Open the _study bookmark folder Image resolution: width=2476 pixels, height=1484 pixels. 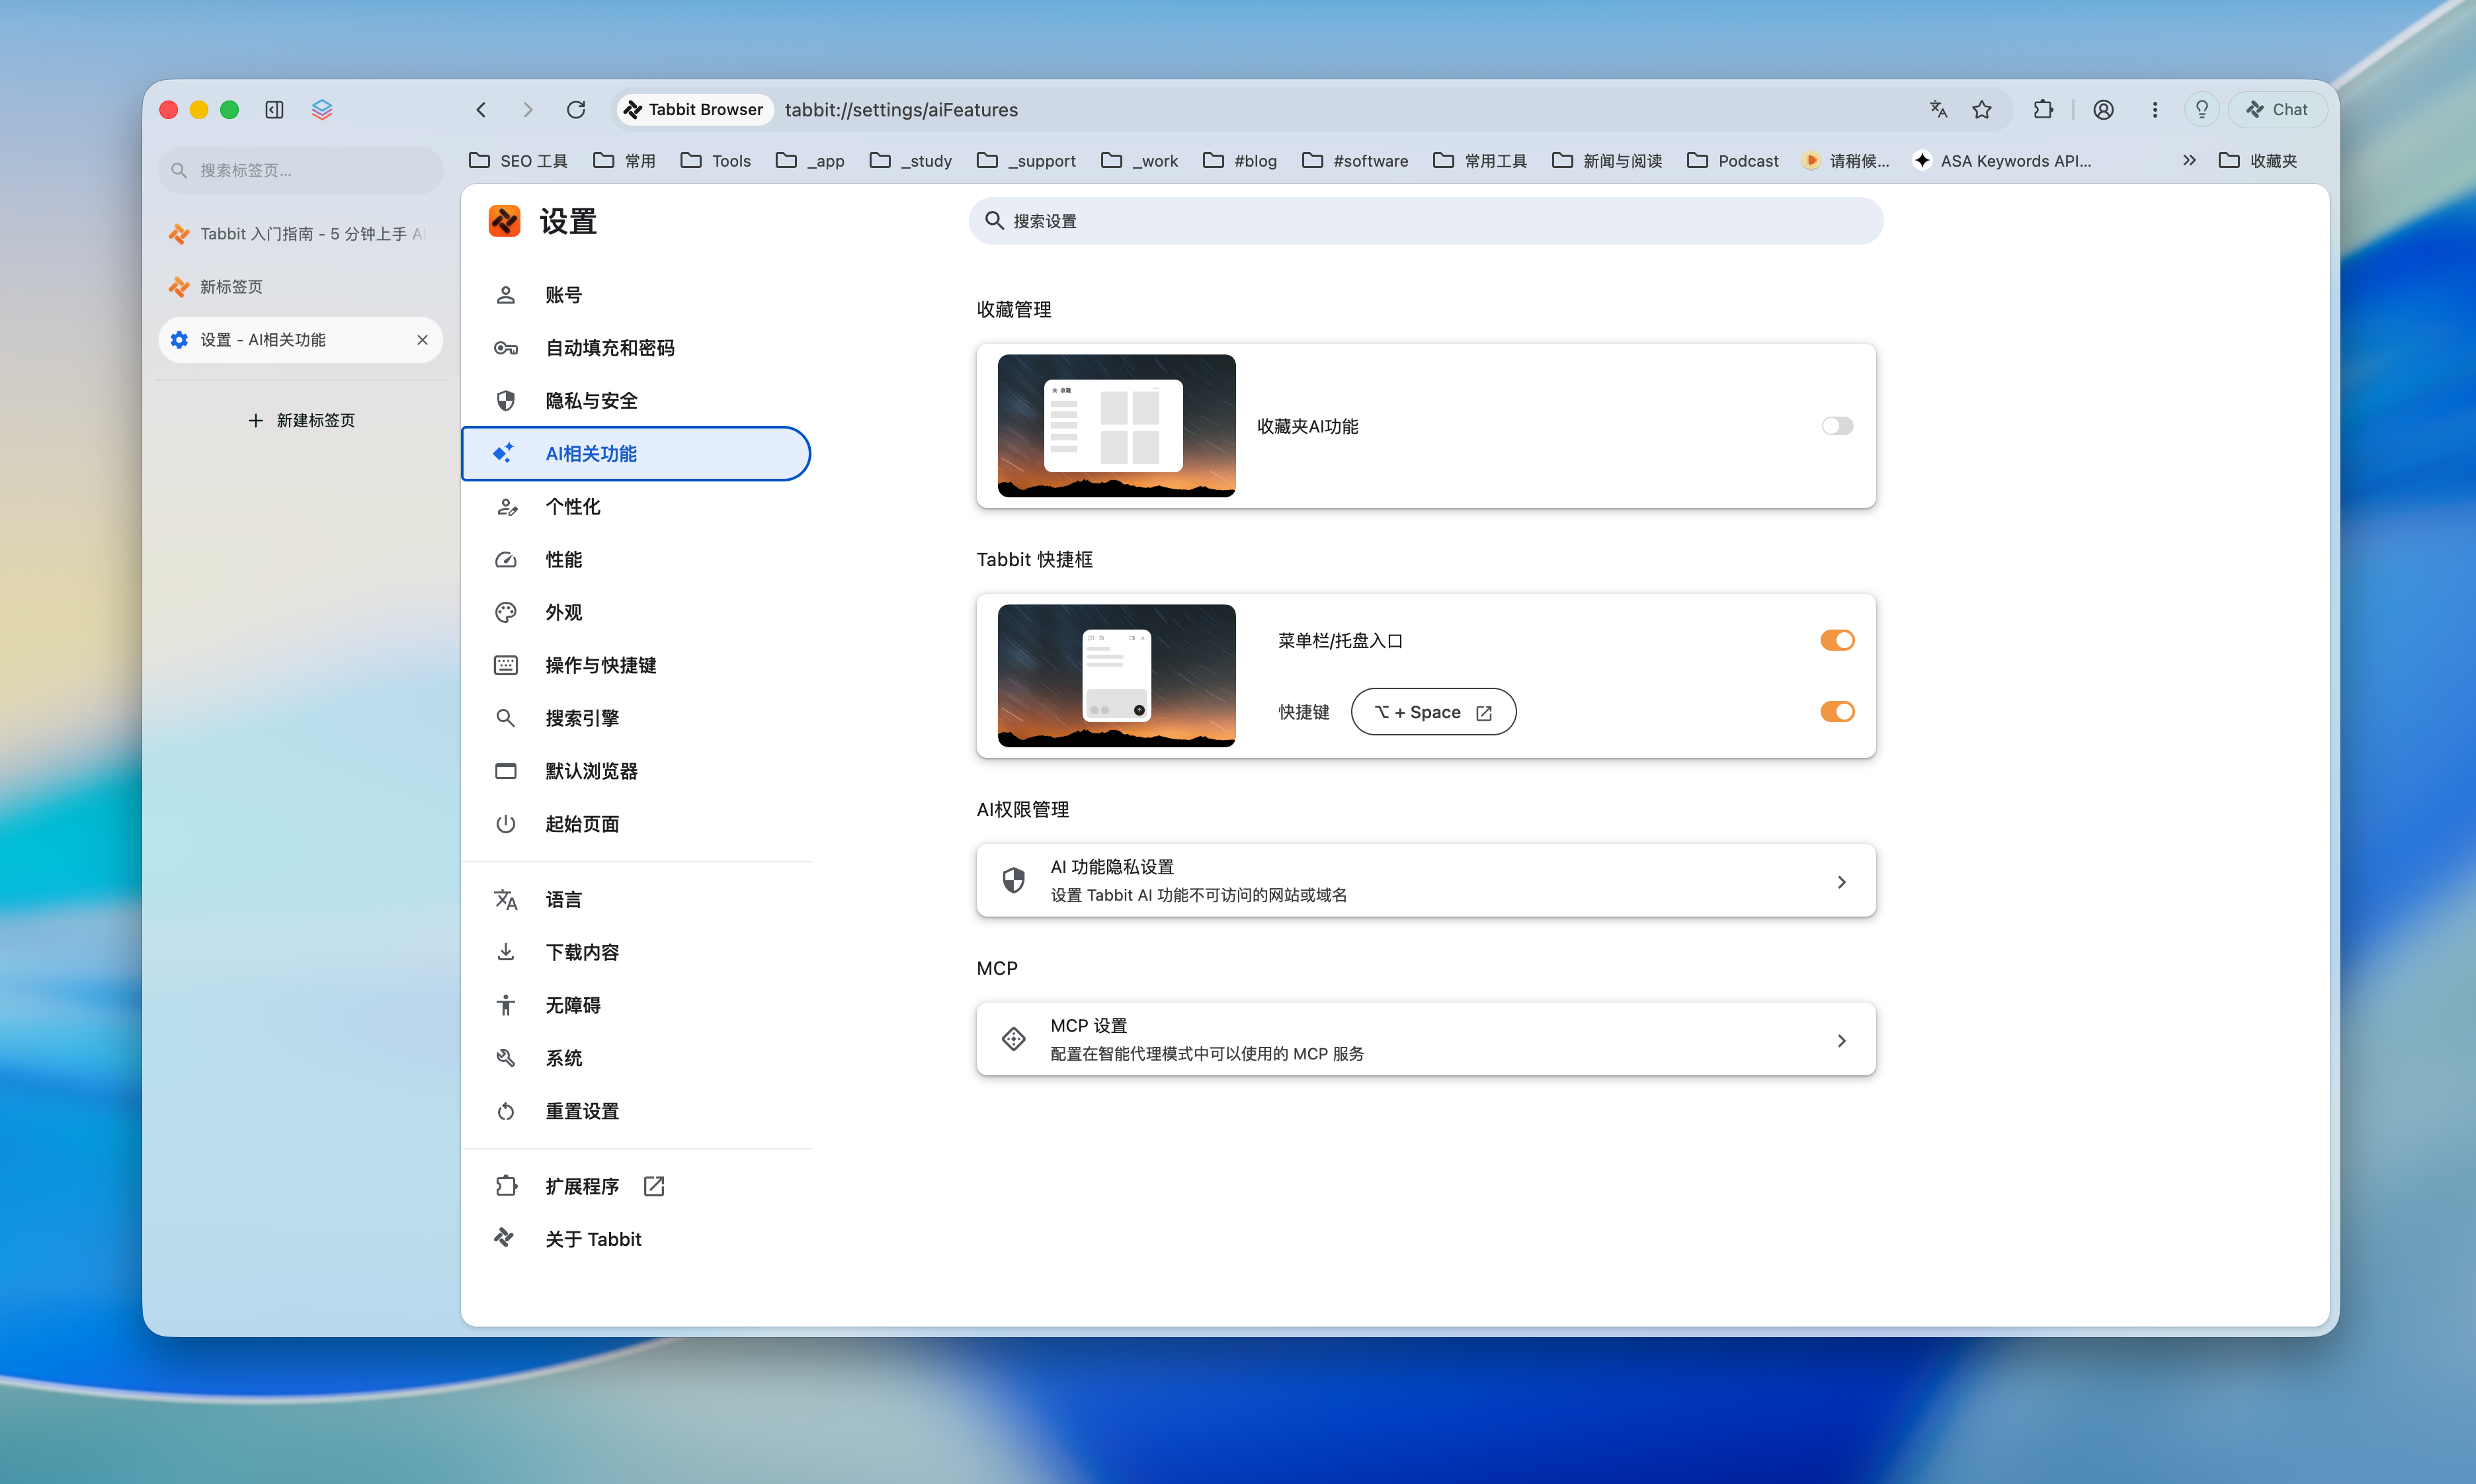tap(910, 160)
